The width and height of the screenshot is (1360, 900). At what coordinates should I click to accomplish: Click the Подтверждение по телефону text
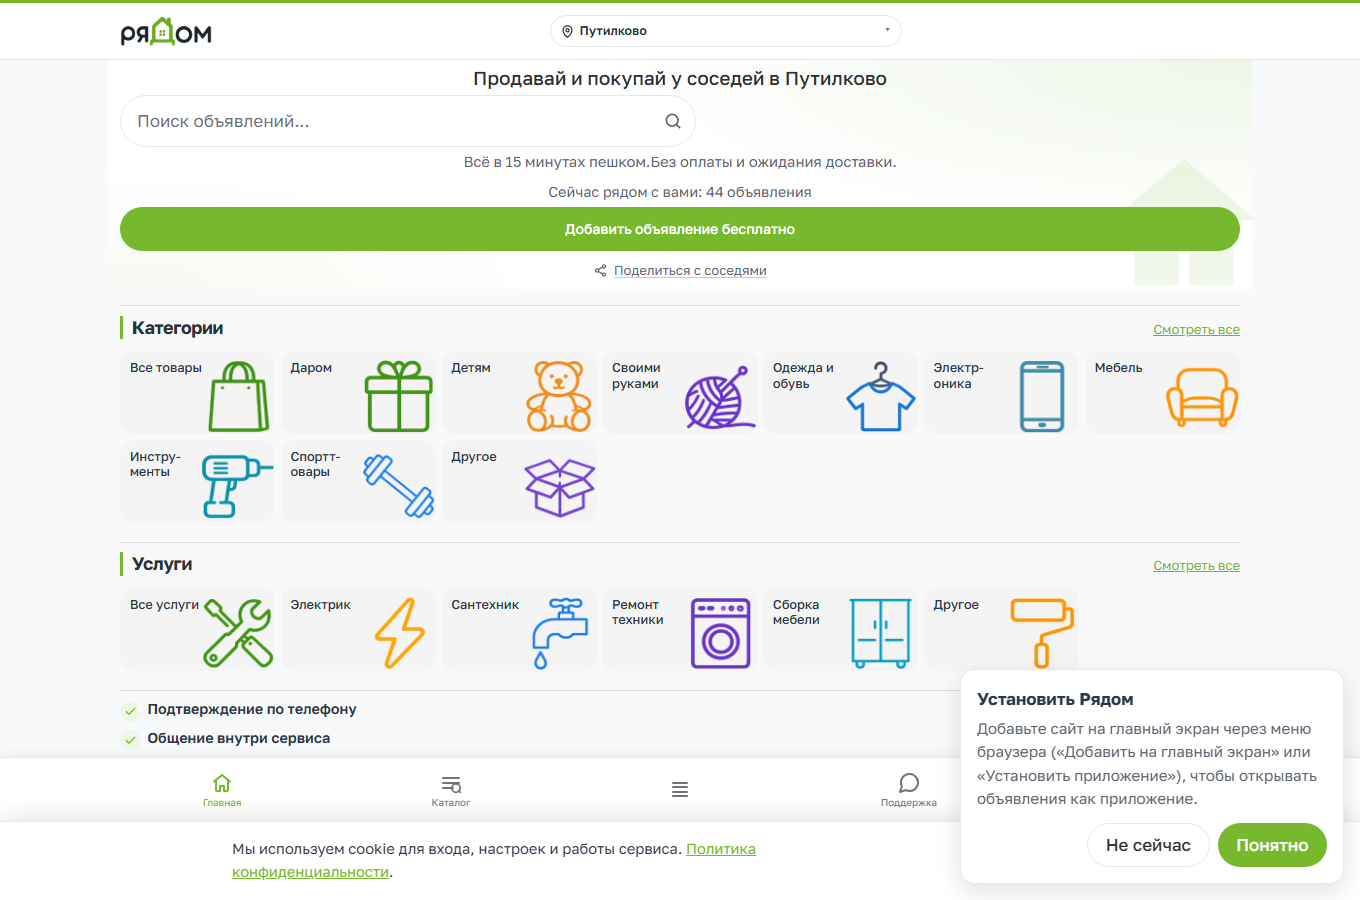click(x=252, y=709)
